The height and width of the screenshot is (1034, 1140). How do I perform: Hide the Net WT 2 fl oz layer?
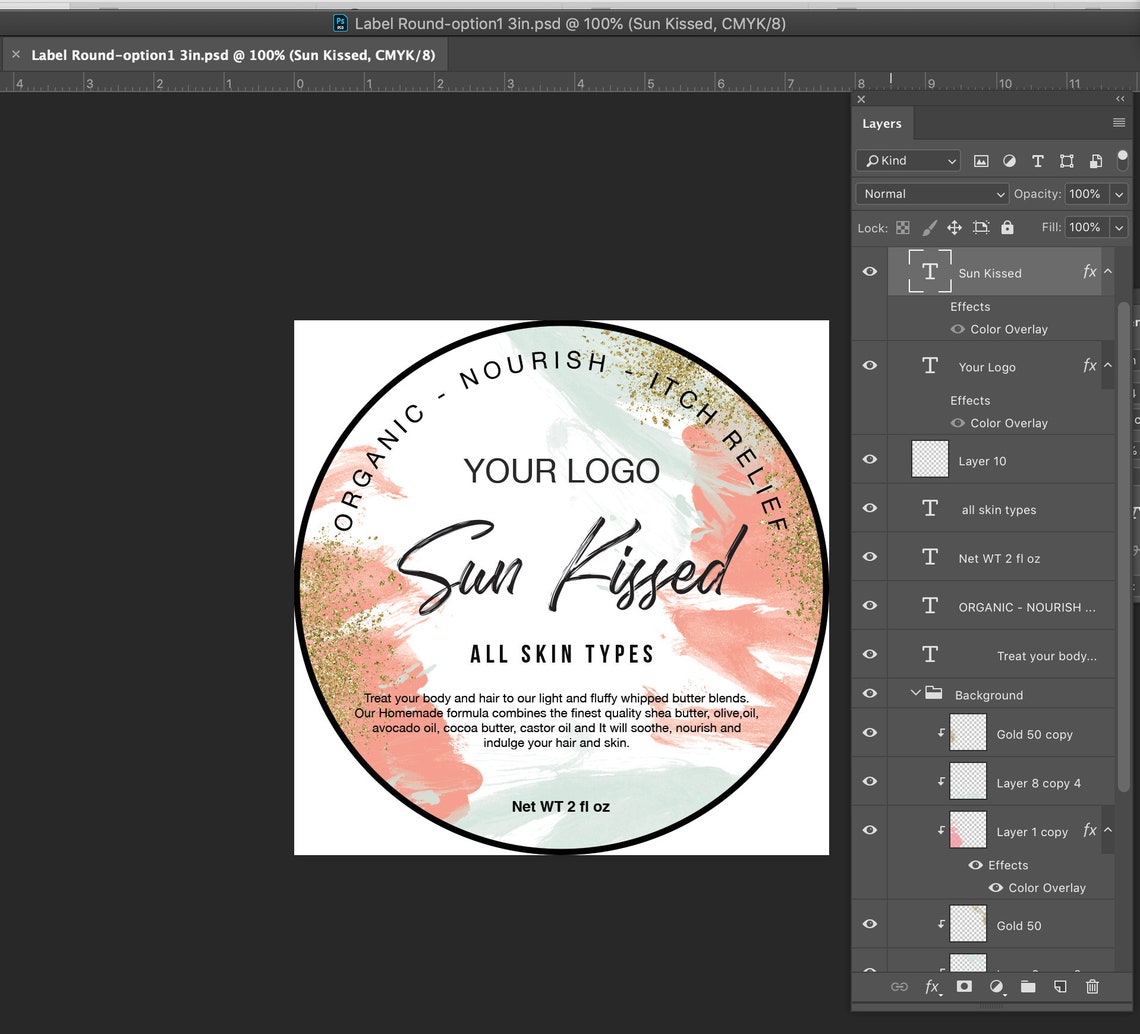click(869, 557)
